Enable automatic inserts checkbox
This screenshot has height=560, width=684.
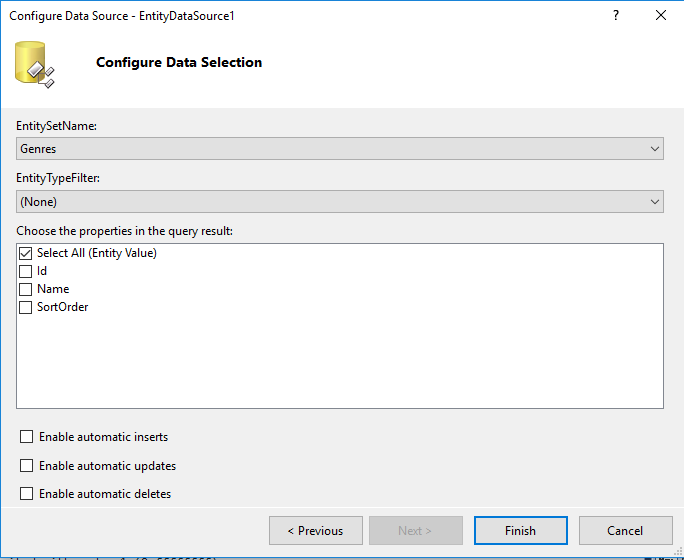coord(26,437)
